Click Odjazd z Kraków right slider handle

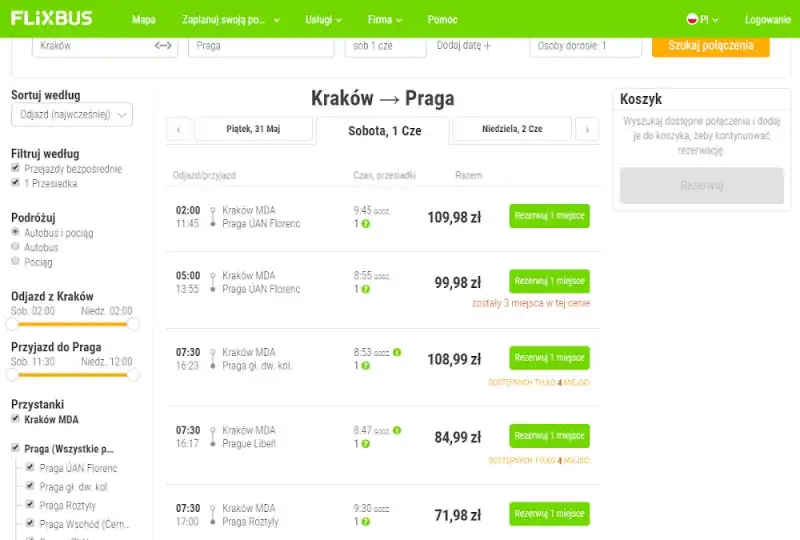point(133,324)
